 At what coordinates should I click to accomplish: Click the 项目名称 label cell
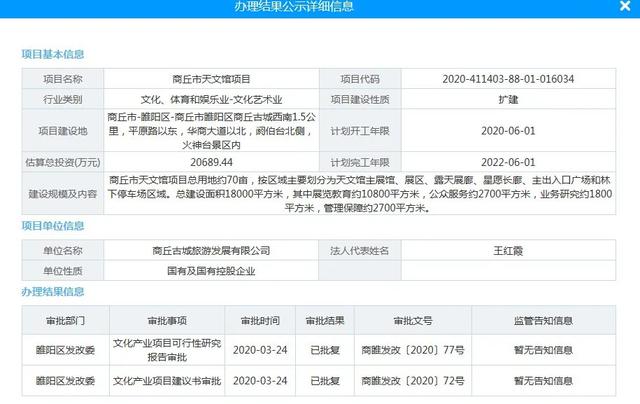(x=62, y=79)
